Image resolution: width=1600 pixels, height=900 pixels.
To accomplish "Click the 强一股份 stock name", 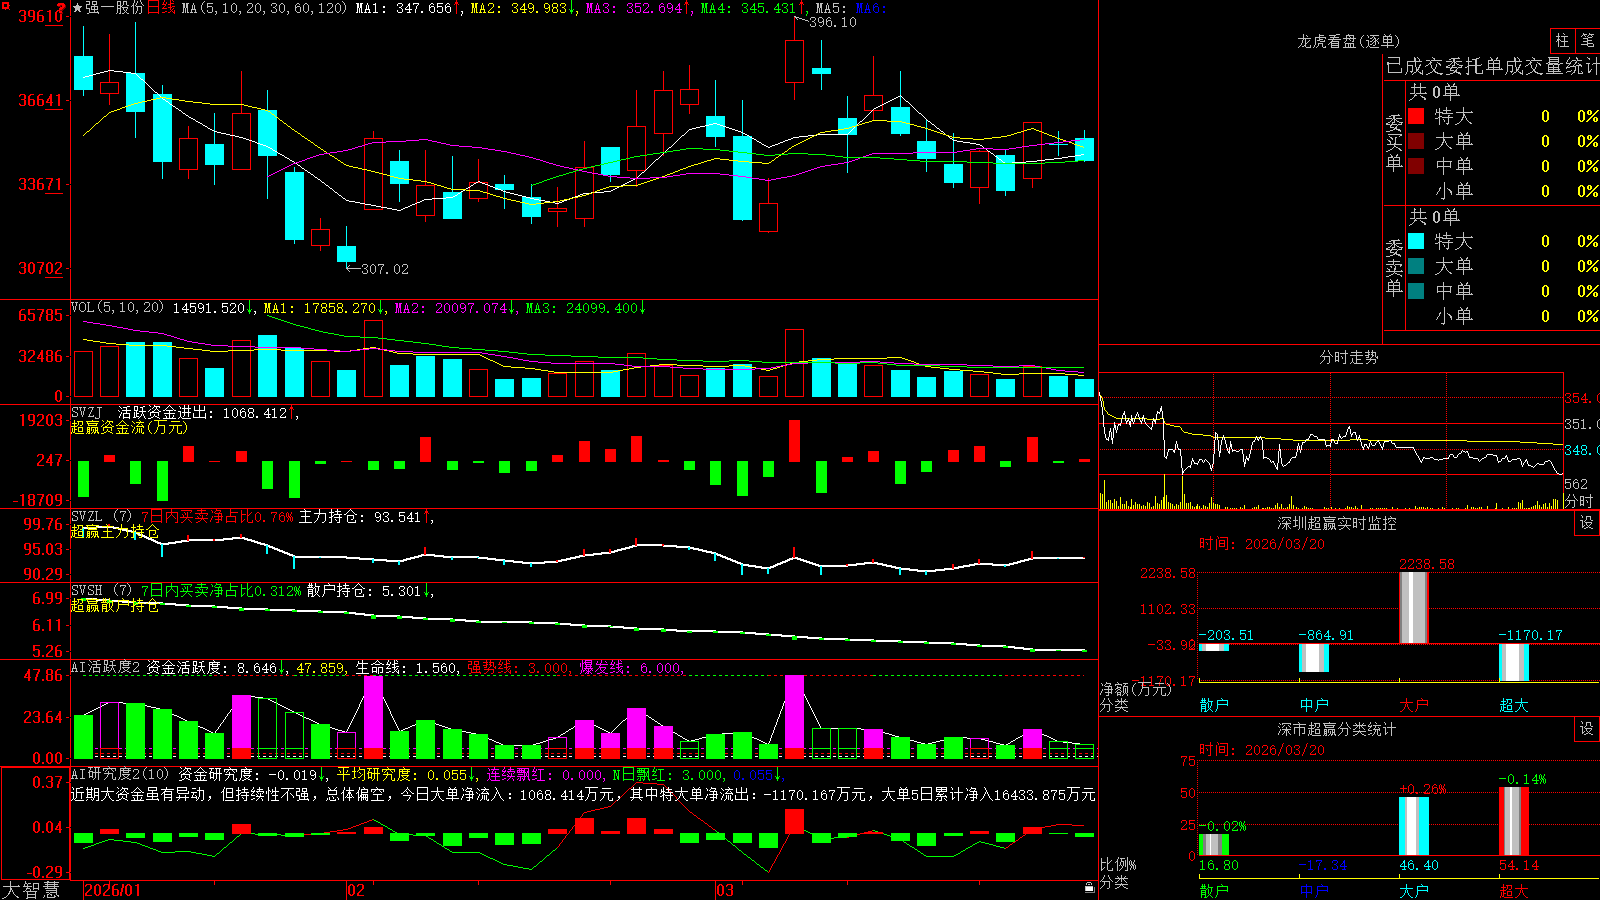I will tap(115, 8).
